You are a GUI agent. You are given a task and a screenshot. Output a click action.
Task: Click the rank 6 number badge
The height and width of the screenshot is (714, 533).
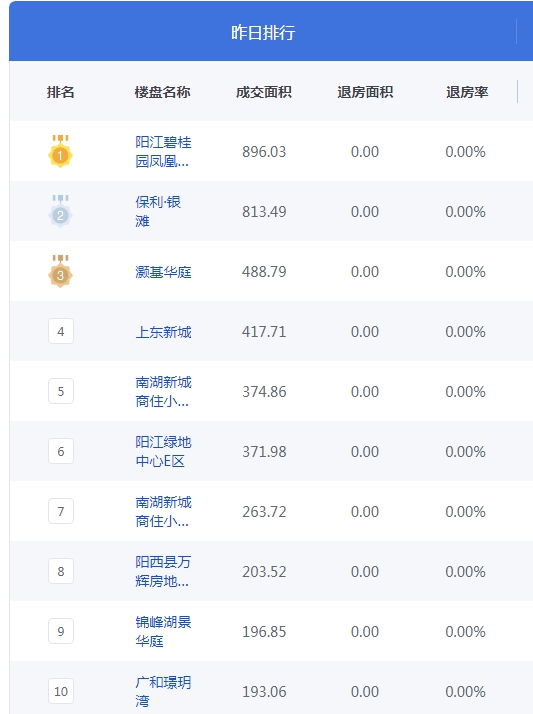(61, 451)
